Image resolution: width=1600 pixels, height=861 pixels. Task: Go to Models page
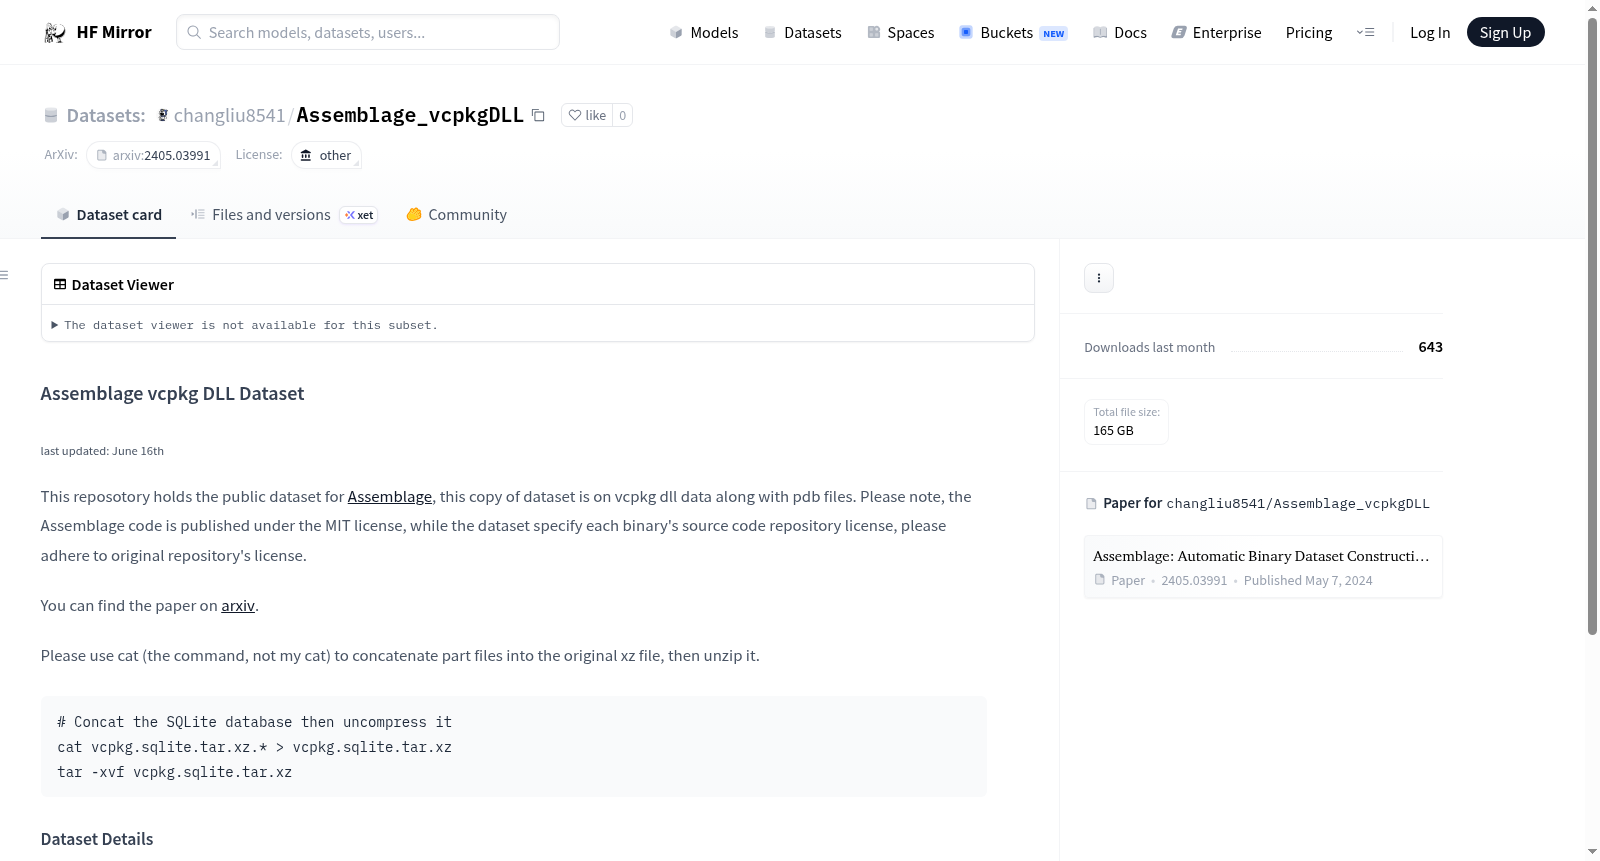[x=704, y=33]
